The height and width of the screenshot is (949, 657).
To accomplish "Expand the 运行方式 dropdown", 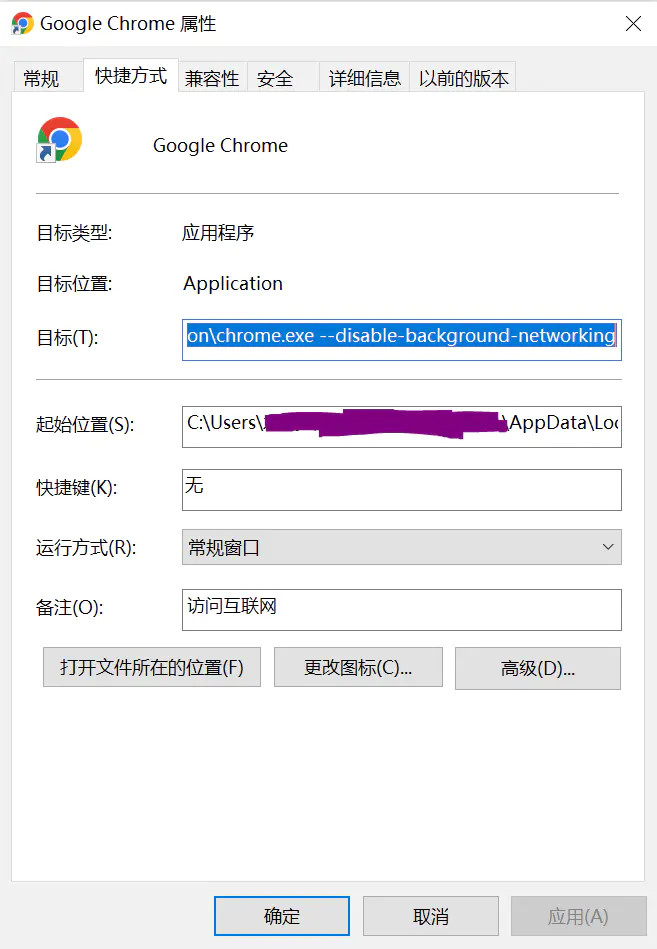I will [401, 547].
